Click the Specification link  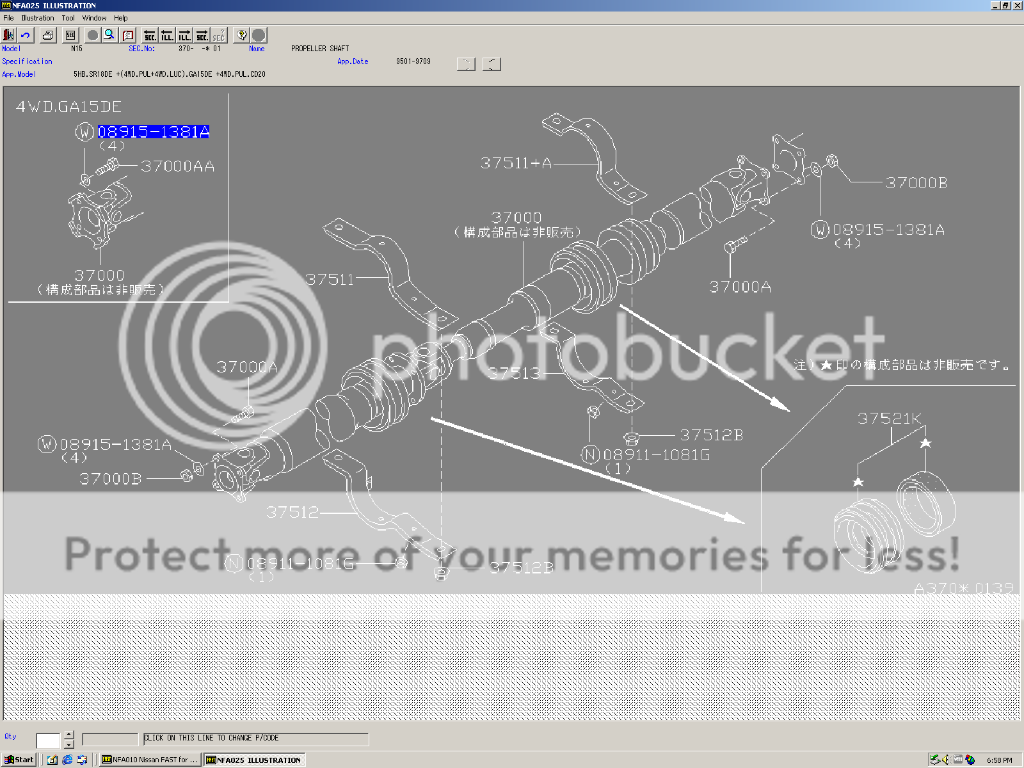[x=25, y=60]
